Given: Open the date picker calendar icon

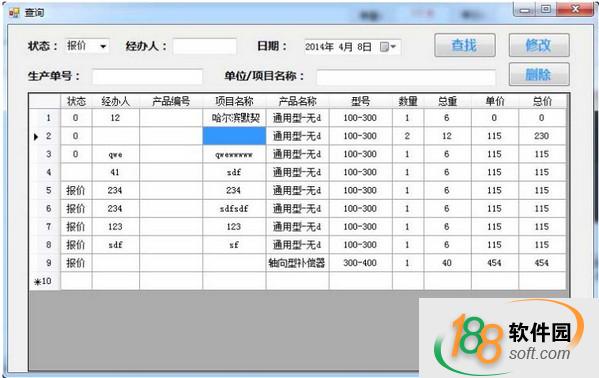Looking at the screenshot, I should [388, 47].
